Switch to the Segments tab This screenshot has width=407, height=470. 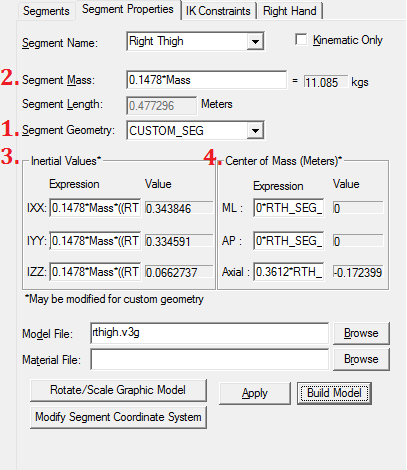(46, 11)
